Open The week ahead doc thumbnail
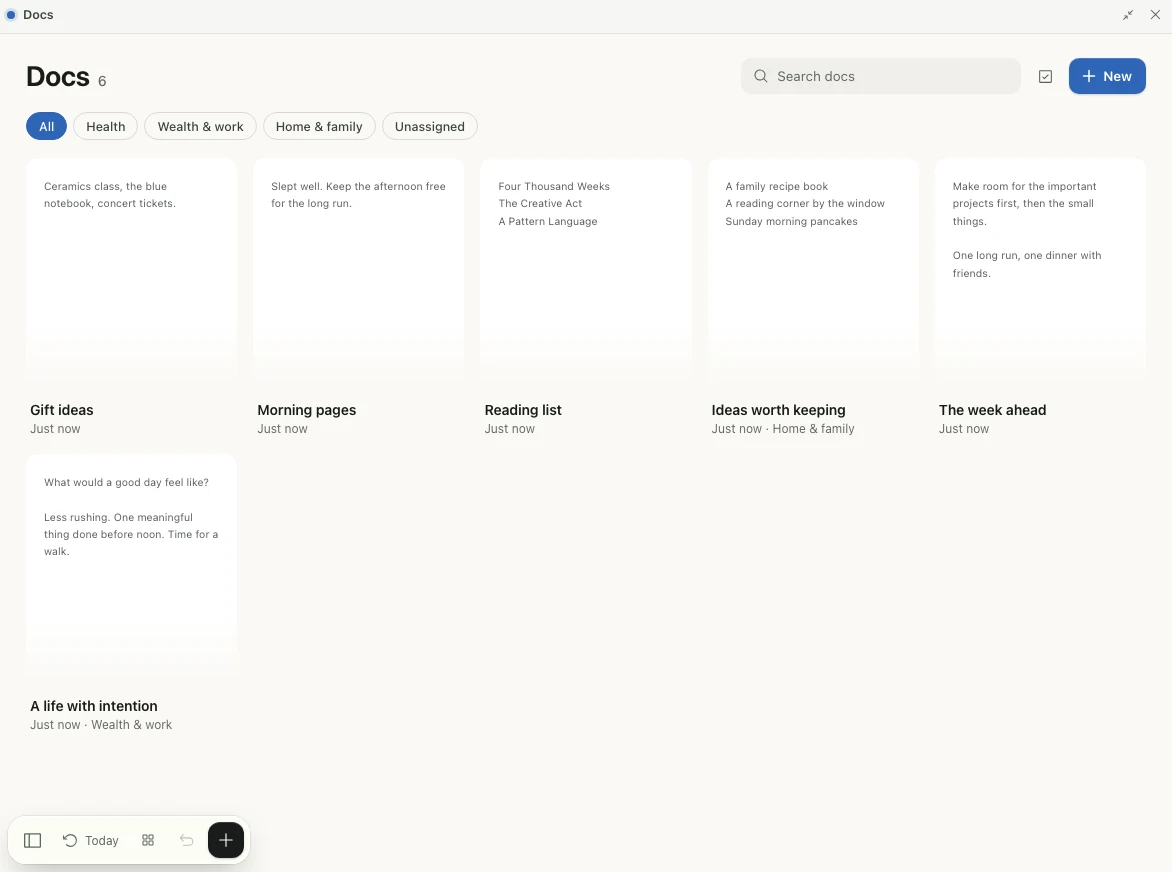 tap(1040, 271)
